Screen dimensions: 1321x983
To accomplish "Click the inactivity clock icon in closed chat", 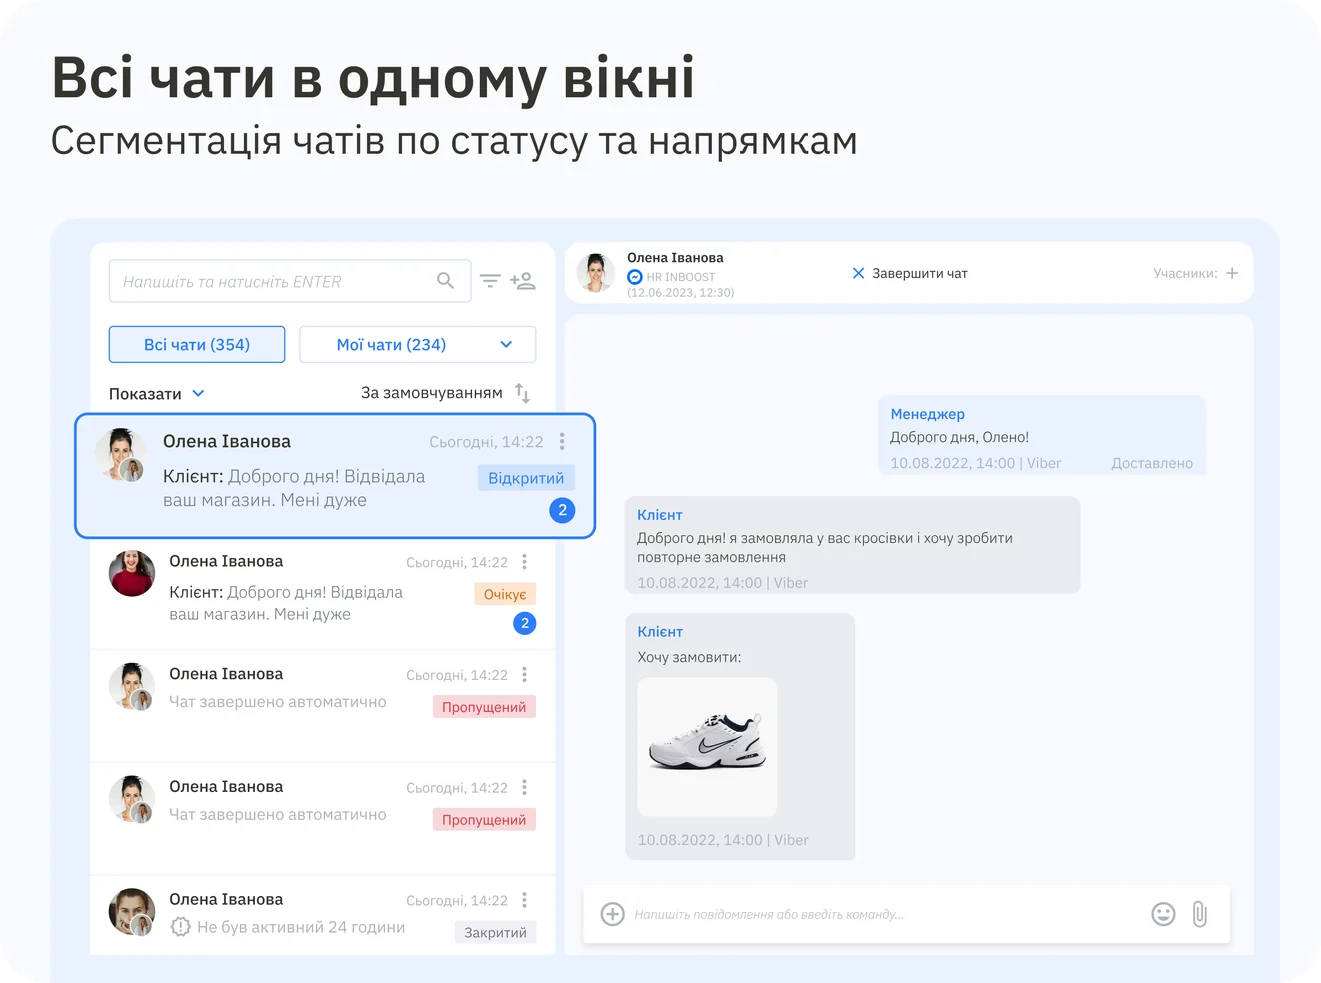I will tap(180, 927).
